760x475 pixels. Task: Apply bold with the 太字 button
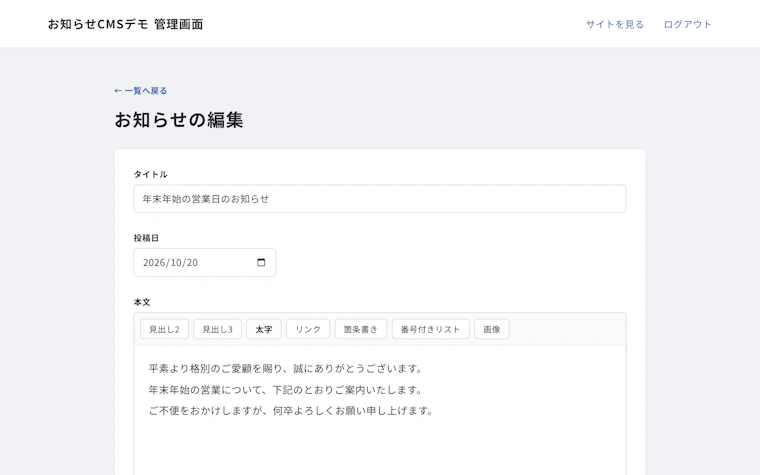coord(264,329)
